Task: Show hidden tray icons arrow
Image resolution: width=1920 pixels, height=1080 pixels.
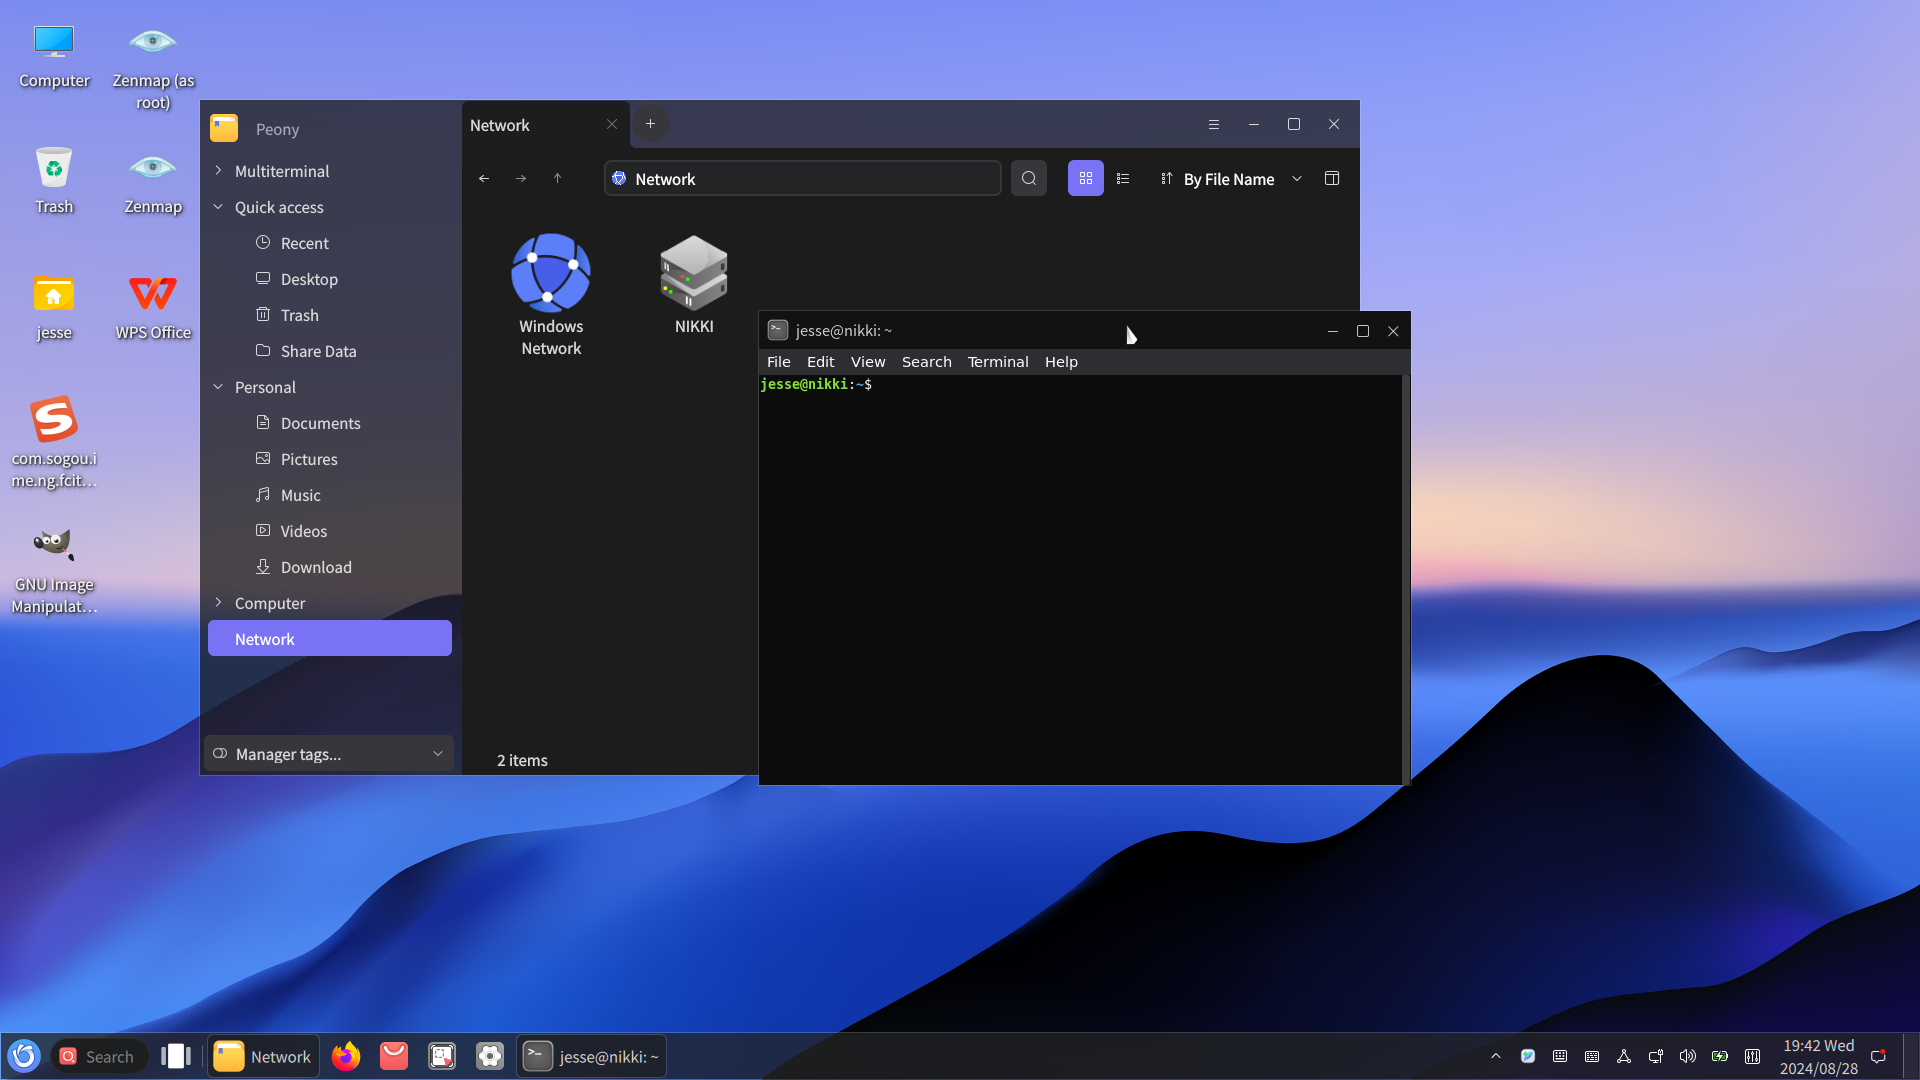Action: tap(1496, 1056)
